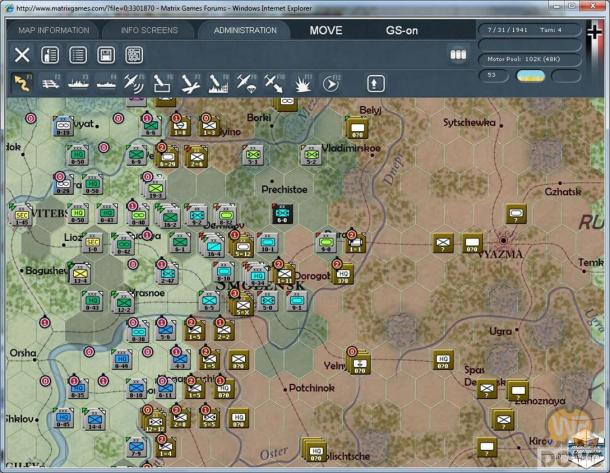610x473 pixels.
Task: Select the cyan 16-4 unit stack
Action: 214,246
